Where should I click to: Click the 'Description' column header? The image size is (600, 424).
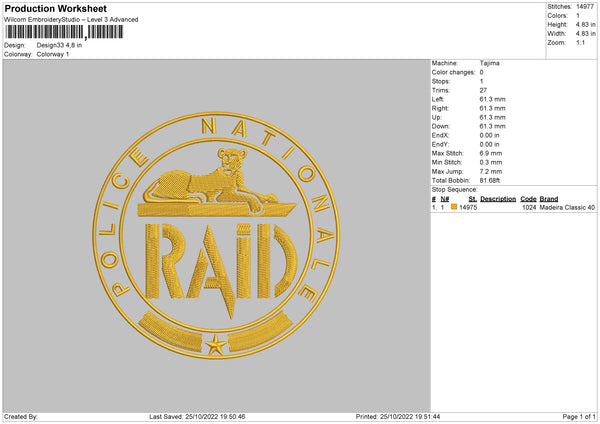(x=498, y=199)
